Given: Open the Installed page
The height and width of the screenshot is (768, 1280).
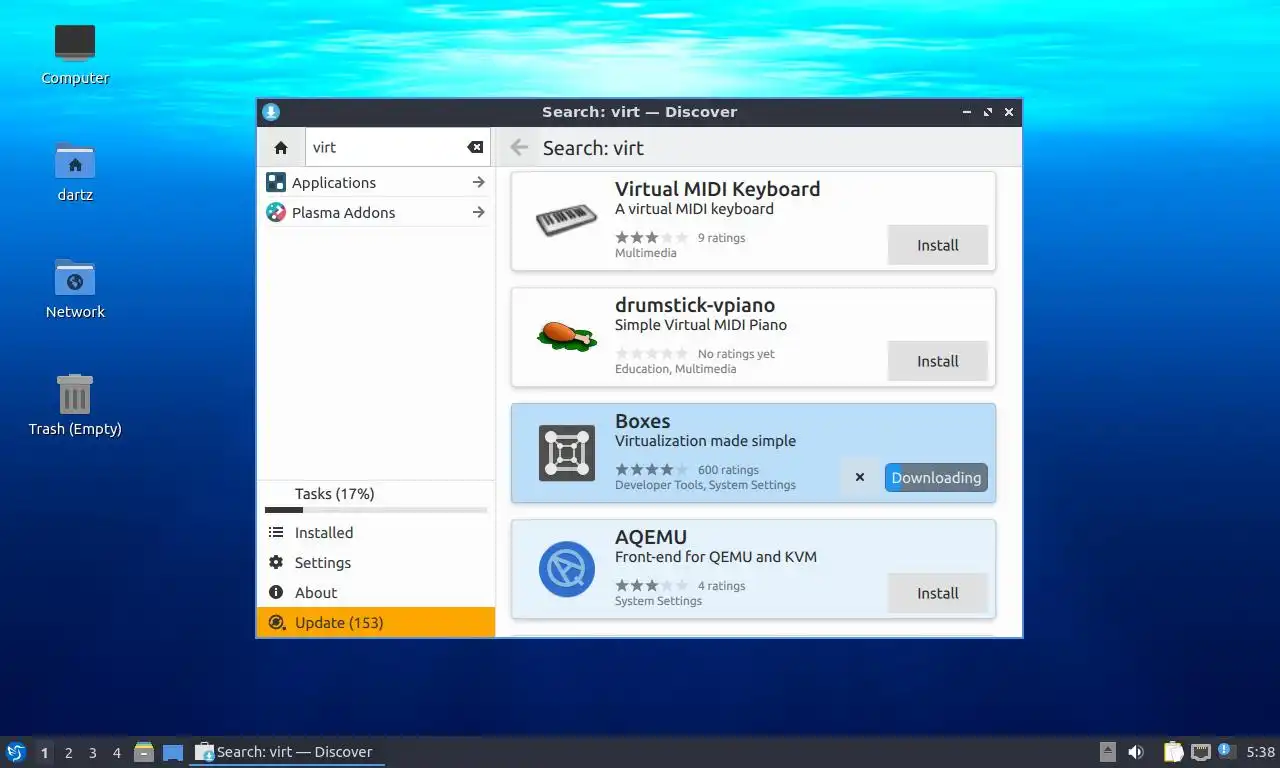Looking at the screenshot, I should pyautogui.click(x=376, y=533).
